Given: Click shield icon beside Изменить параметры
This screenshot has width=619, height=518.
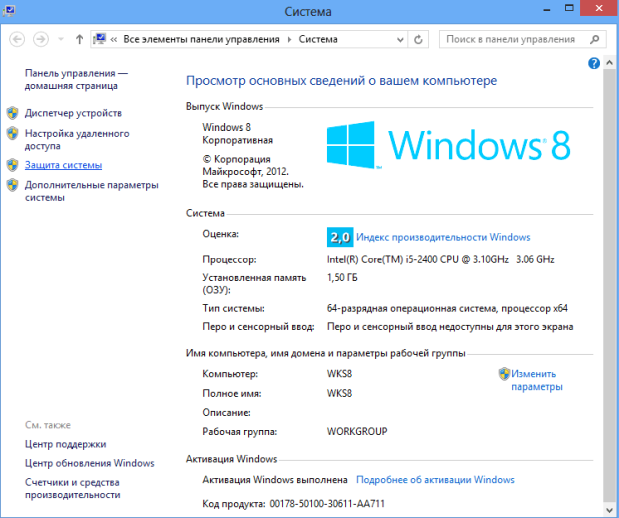Looking at the screenshot, I should (503, 373).
